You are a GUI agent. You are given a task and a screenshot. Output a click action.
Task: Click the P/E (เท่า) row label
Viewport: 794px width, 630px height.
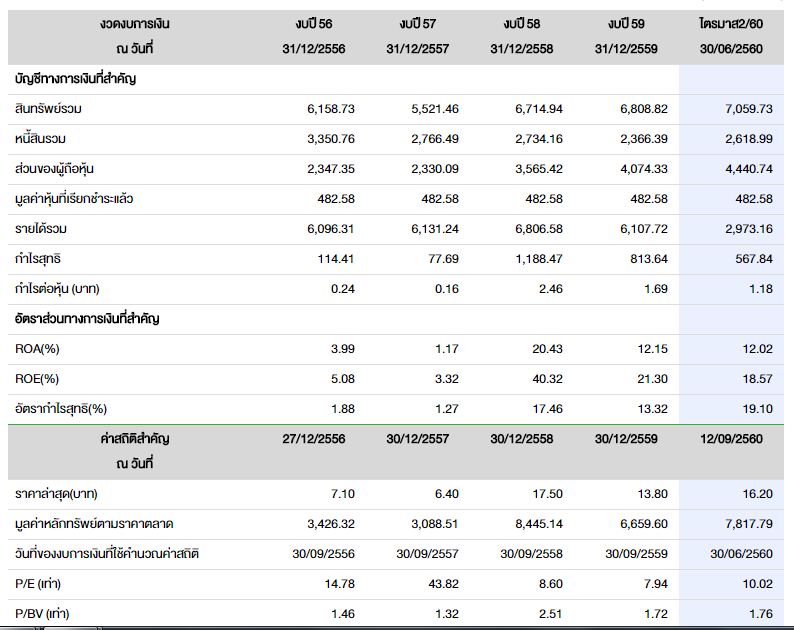point(38,584)
